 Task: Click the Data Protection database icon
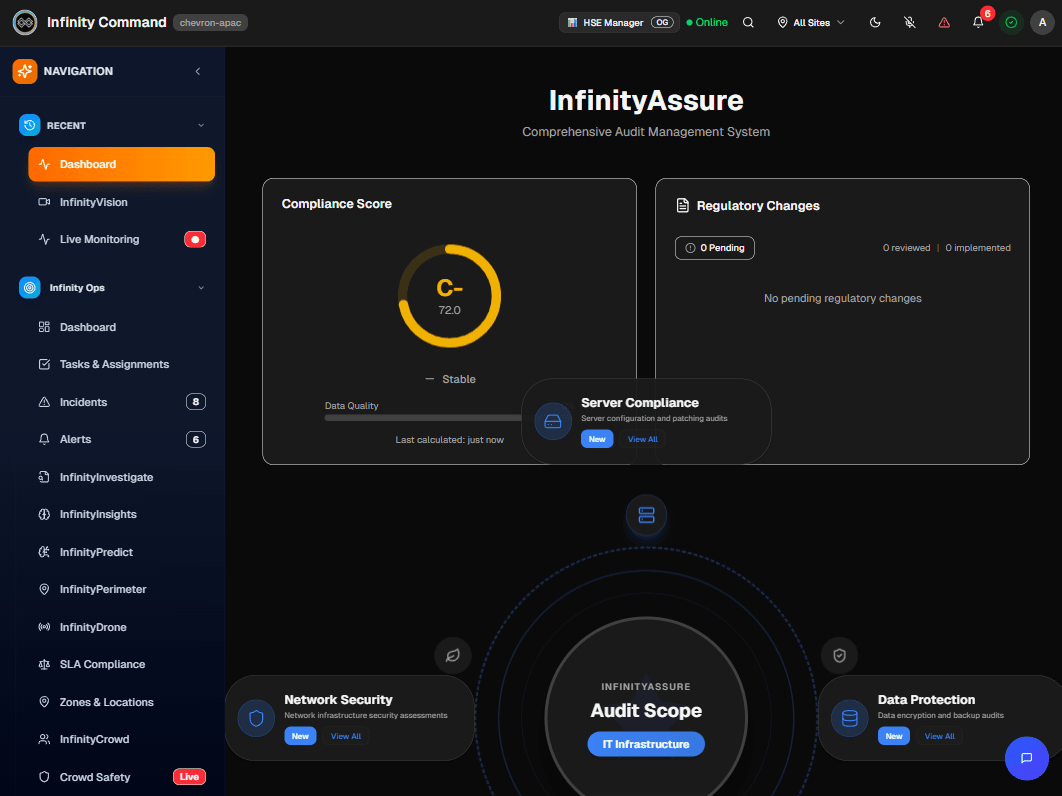click(849, 718)
